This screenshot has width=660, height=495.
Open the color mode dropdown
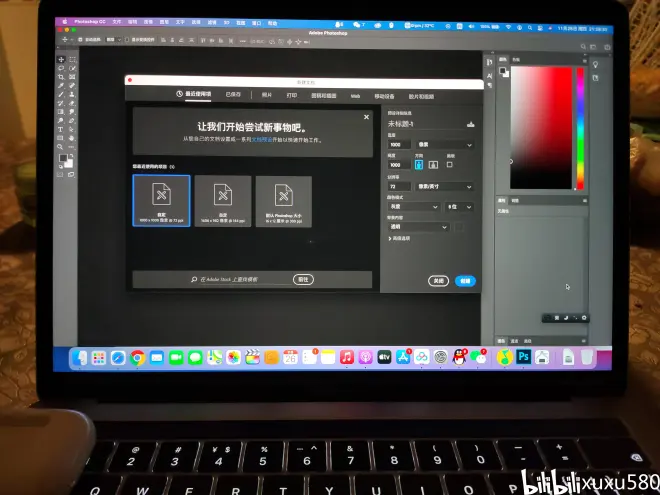tap(413, 207)
